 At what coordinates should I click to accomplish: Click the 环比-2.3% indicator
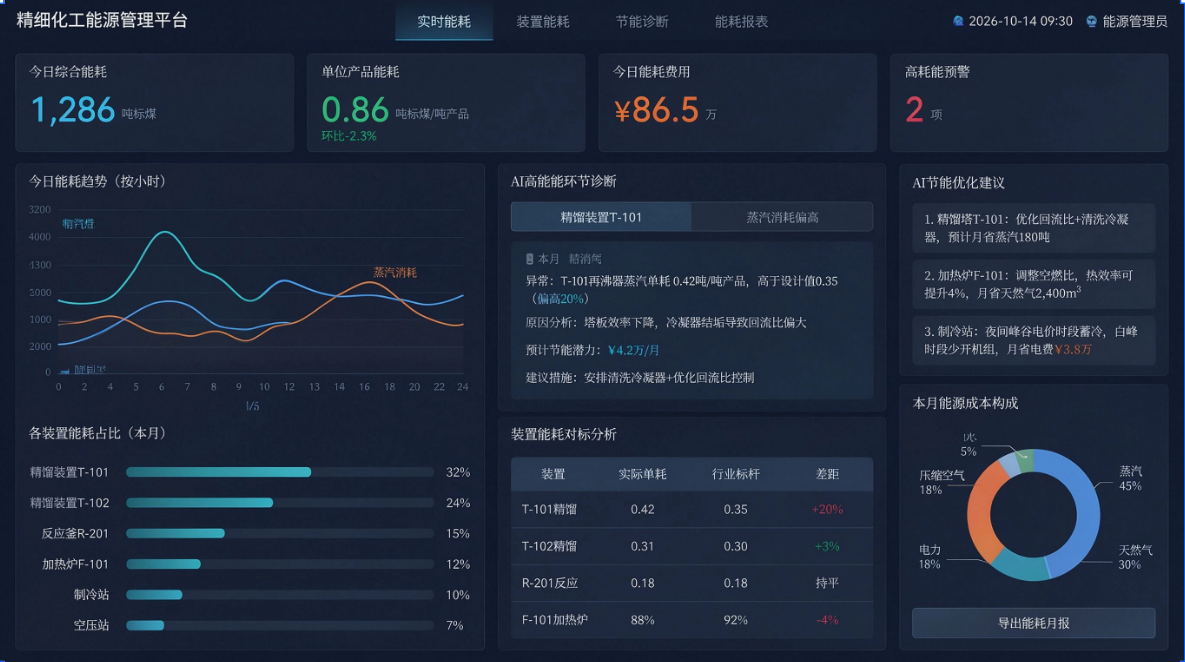348,136
